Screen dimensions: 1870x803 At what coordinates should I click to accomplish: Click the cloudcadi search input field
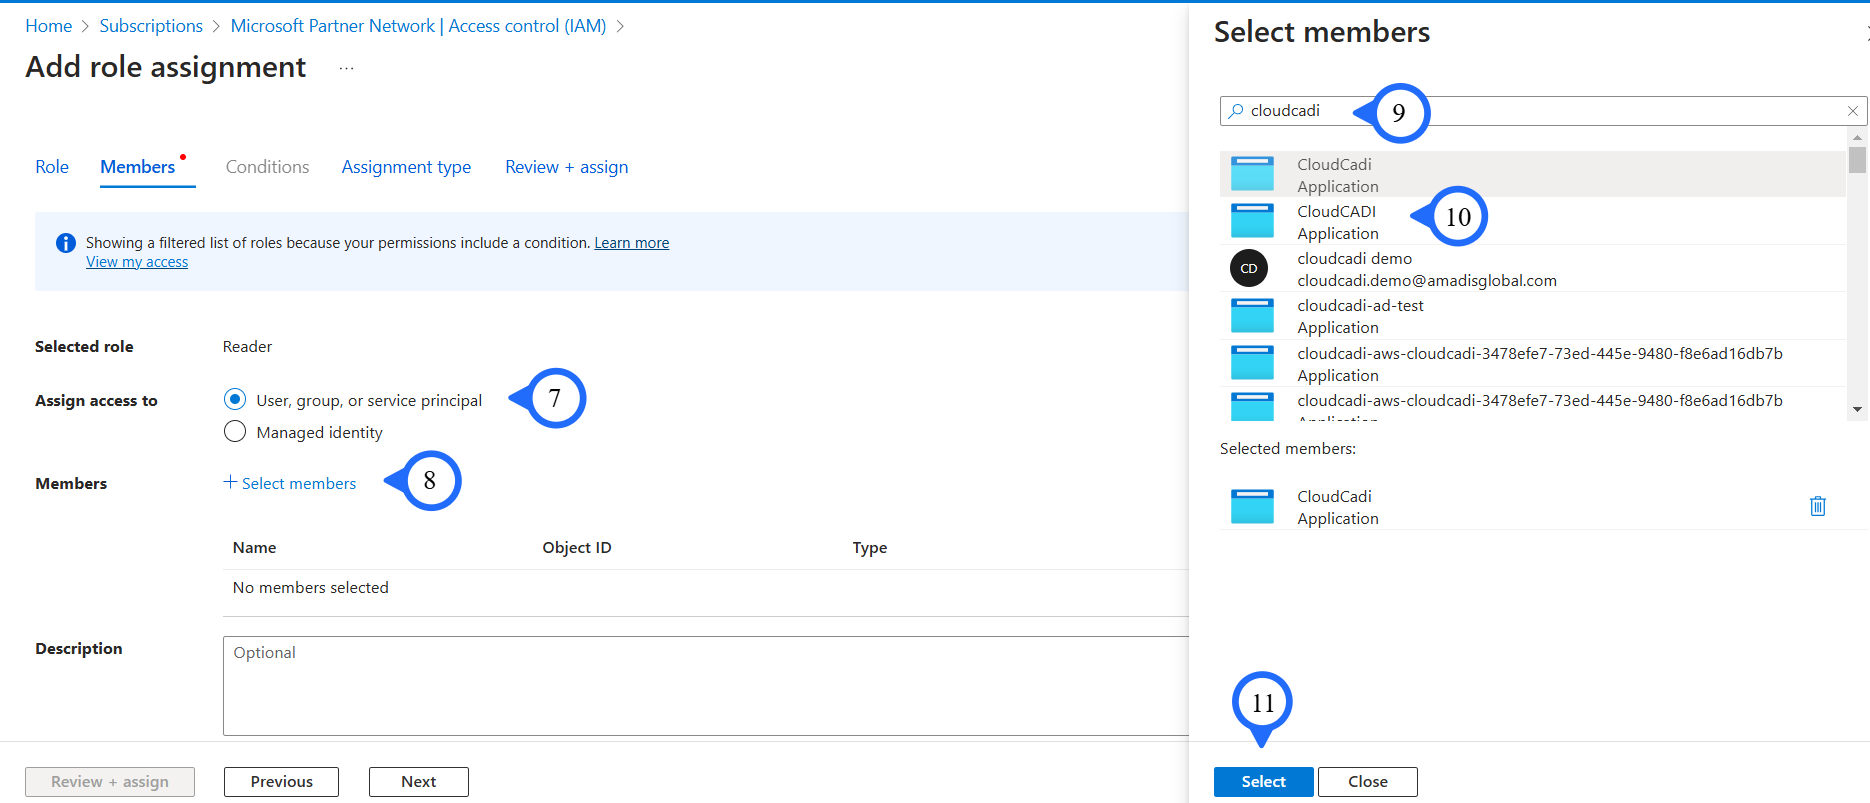click(1543, 111)
